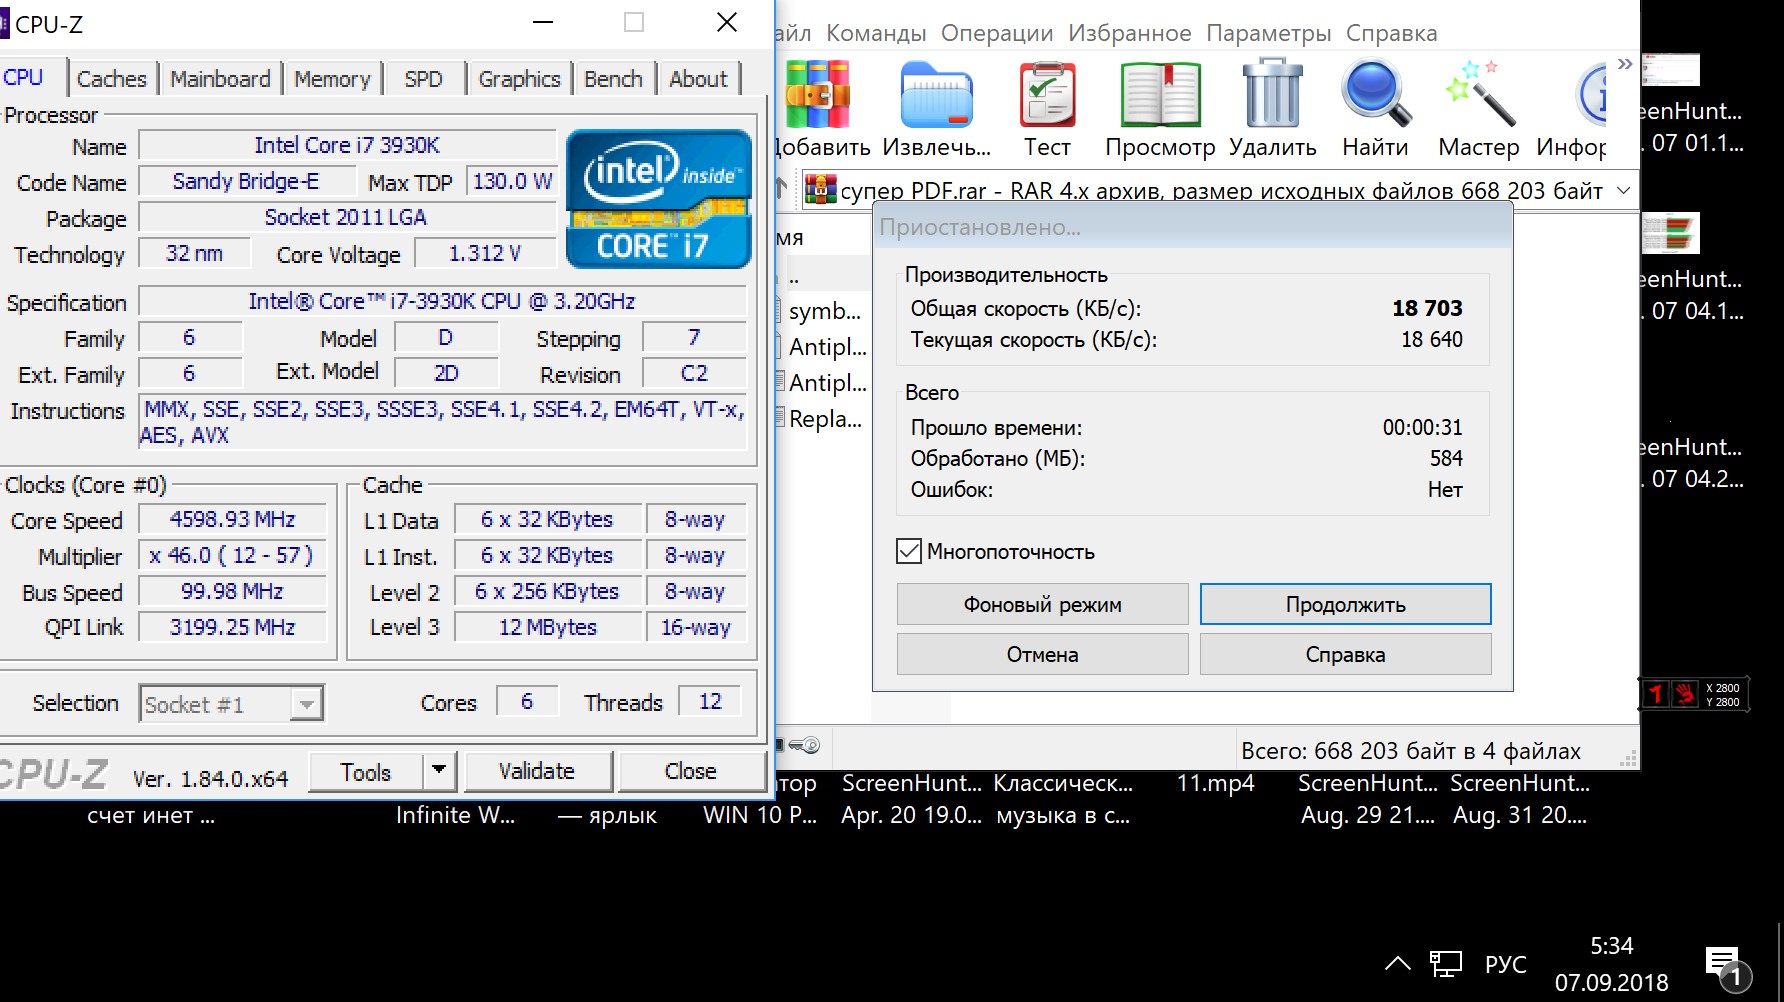The width and height of the screenshot is (1784, 1002).
Task: Switch to the Memory tab
Action: click(x=332, y=79)
